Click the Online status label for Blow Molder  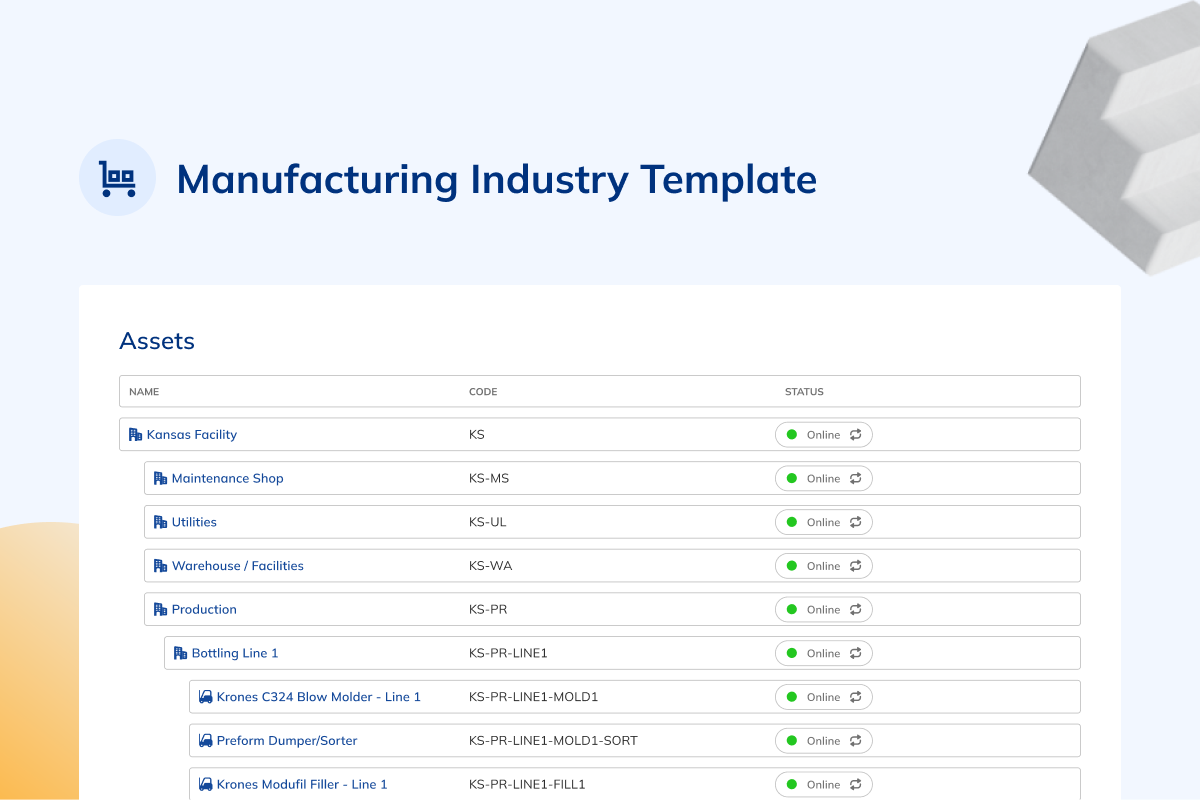tap(824, 697)
